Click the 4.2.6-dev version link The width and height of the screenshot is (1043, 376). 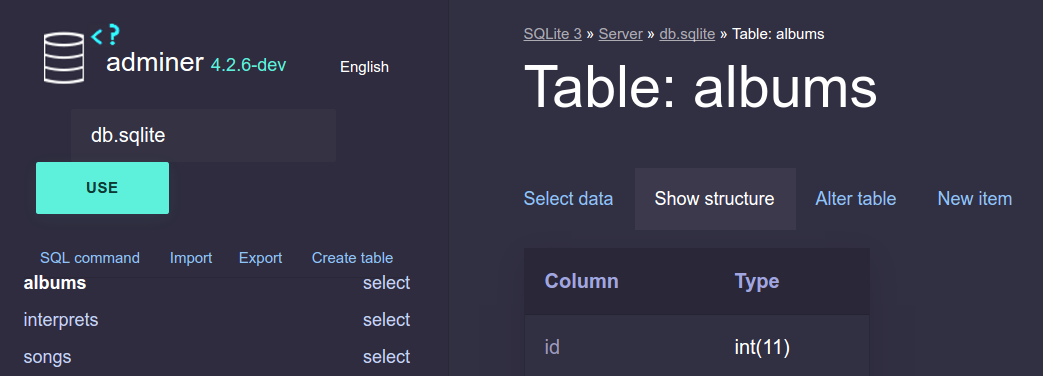[248, 65]
